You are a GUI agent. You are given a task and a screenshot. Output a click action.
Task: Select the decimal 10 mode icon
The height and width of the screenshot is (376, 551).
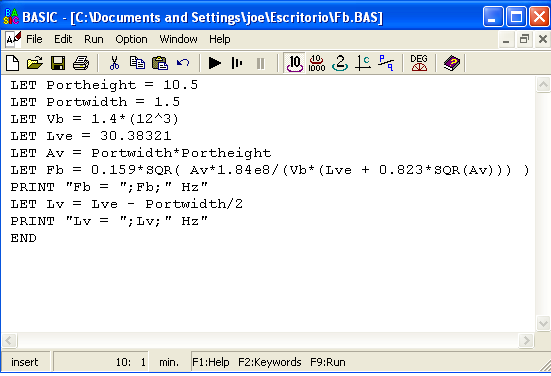pyautogui.click(x=294, y=63)
